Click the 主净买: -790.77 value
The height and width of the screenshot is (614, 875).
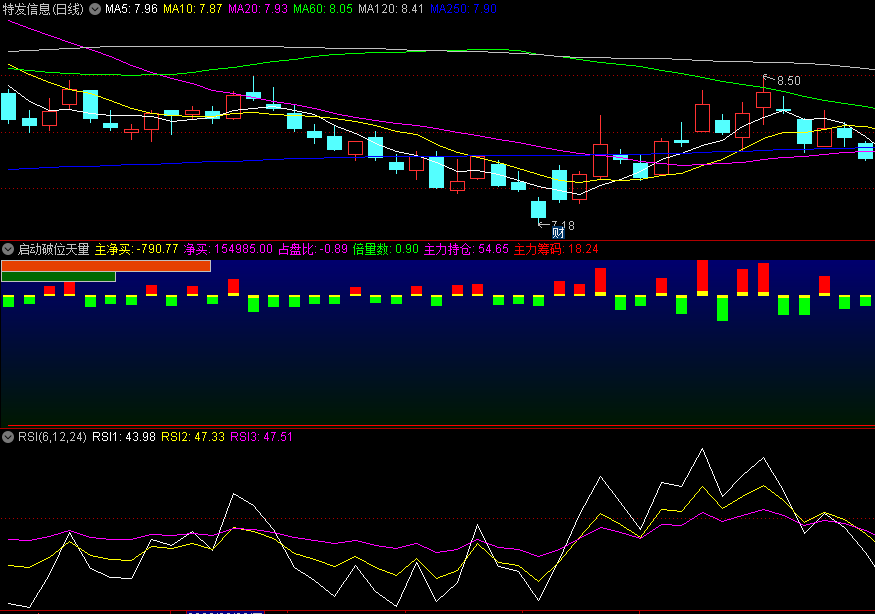[x=137, y=249]
